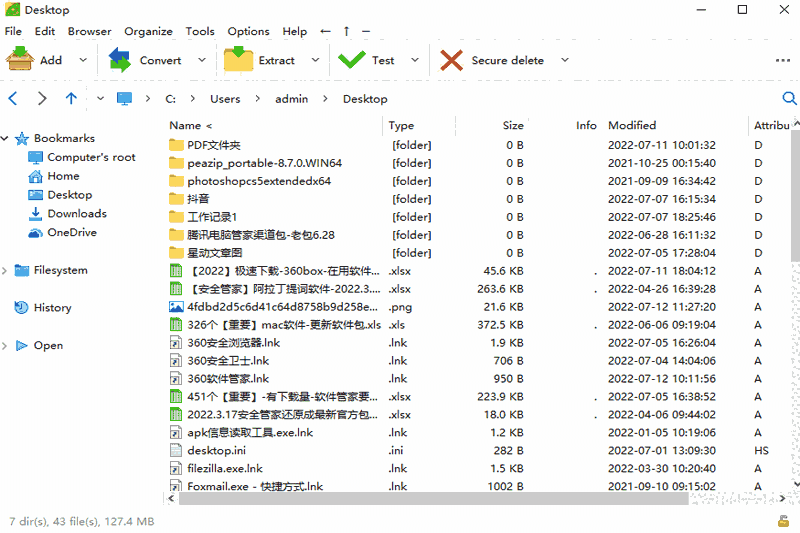Select the filezilla.exe.lnk file name
This screenshot has height=533, width=800.
[224, 468]
